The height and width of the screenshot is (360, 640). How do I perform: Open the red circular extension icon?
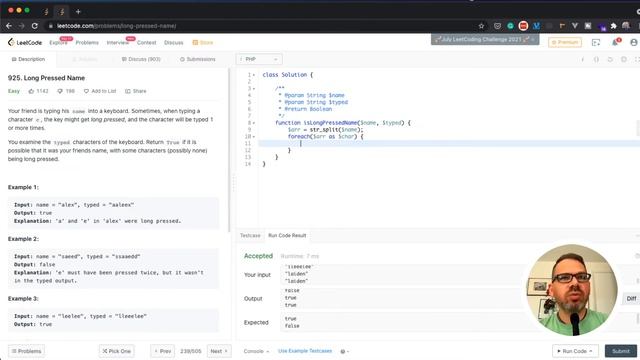click(x=523, y=26)
